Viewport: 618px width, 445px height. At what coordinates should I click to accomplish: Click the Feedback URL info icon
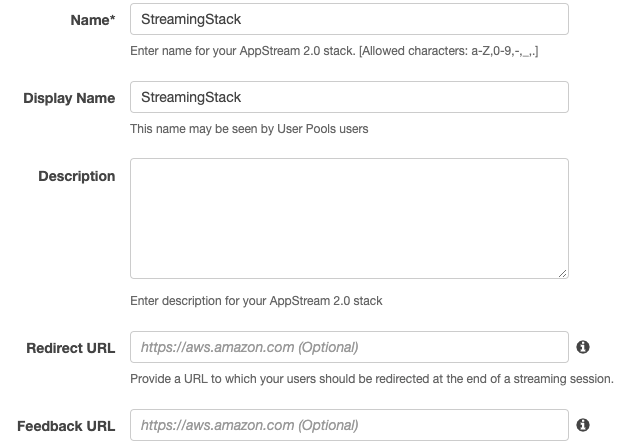(583, 425)
